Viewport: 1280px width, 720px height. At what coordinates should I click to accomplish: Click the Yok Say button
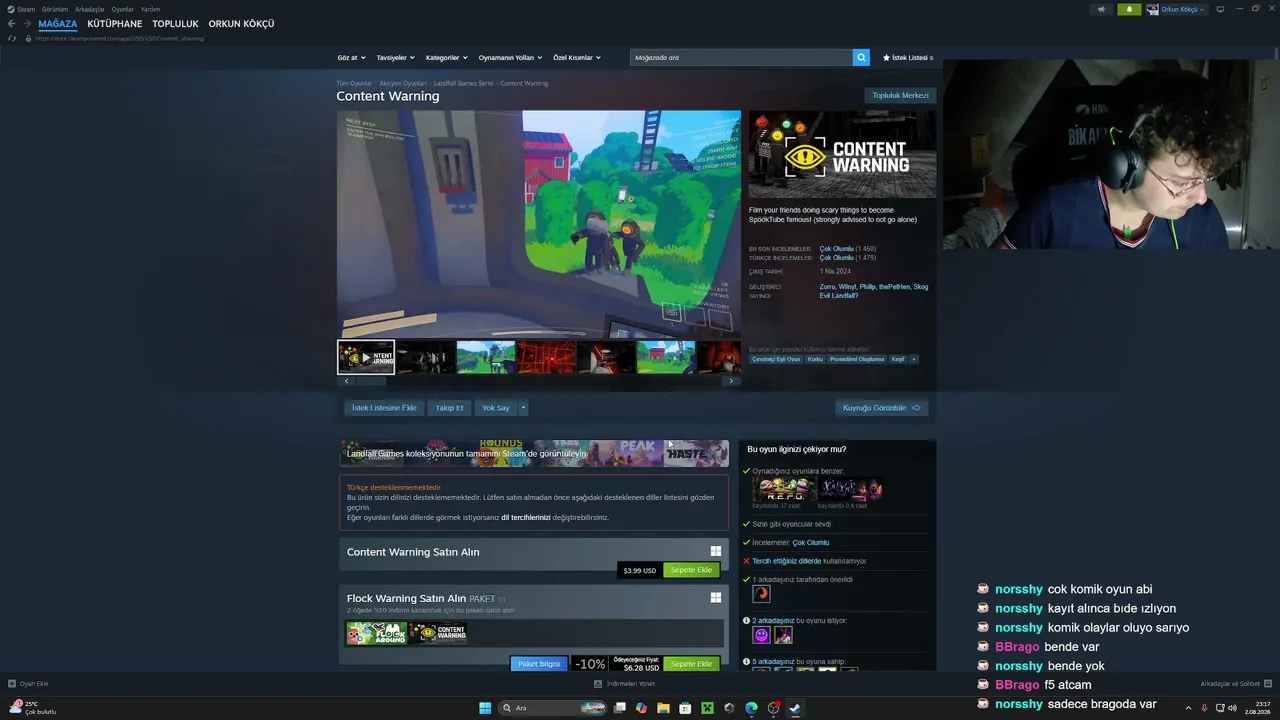[496, 408]
